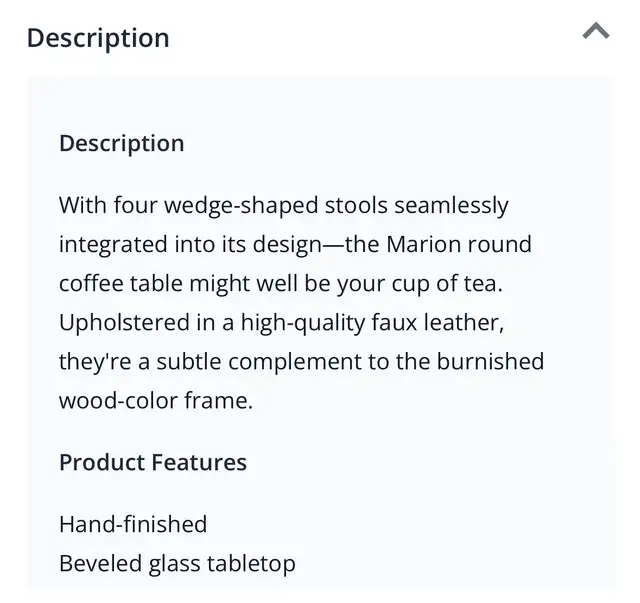Click the Hand-finished feature line

[133, 524]
